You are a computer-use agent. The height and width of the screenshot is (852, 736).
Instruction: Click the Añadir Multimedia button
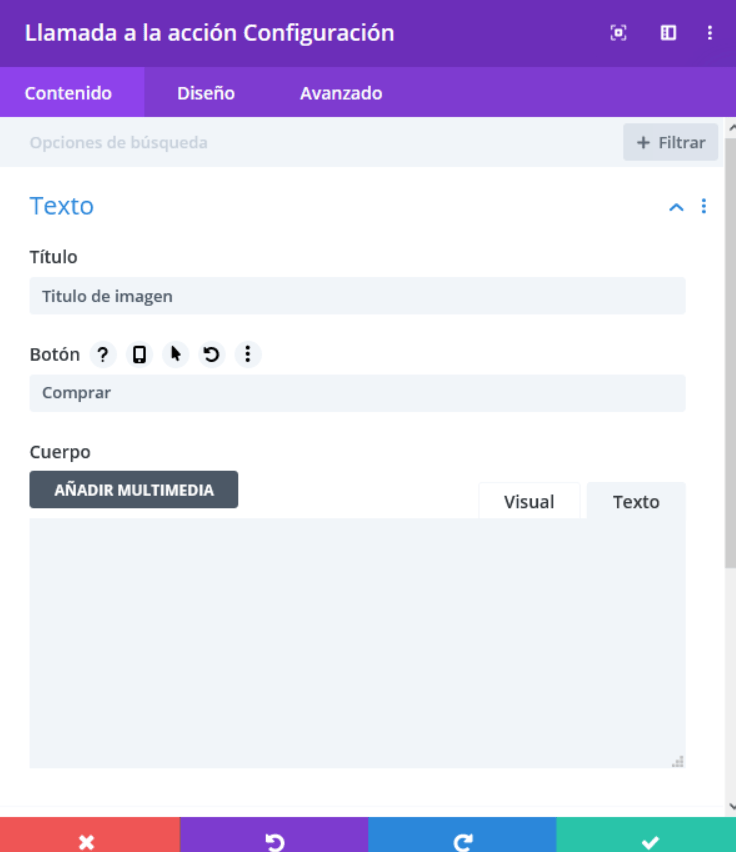click(134, 490)
